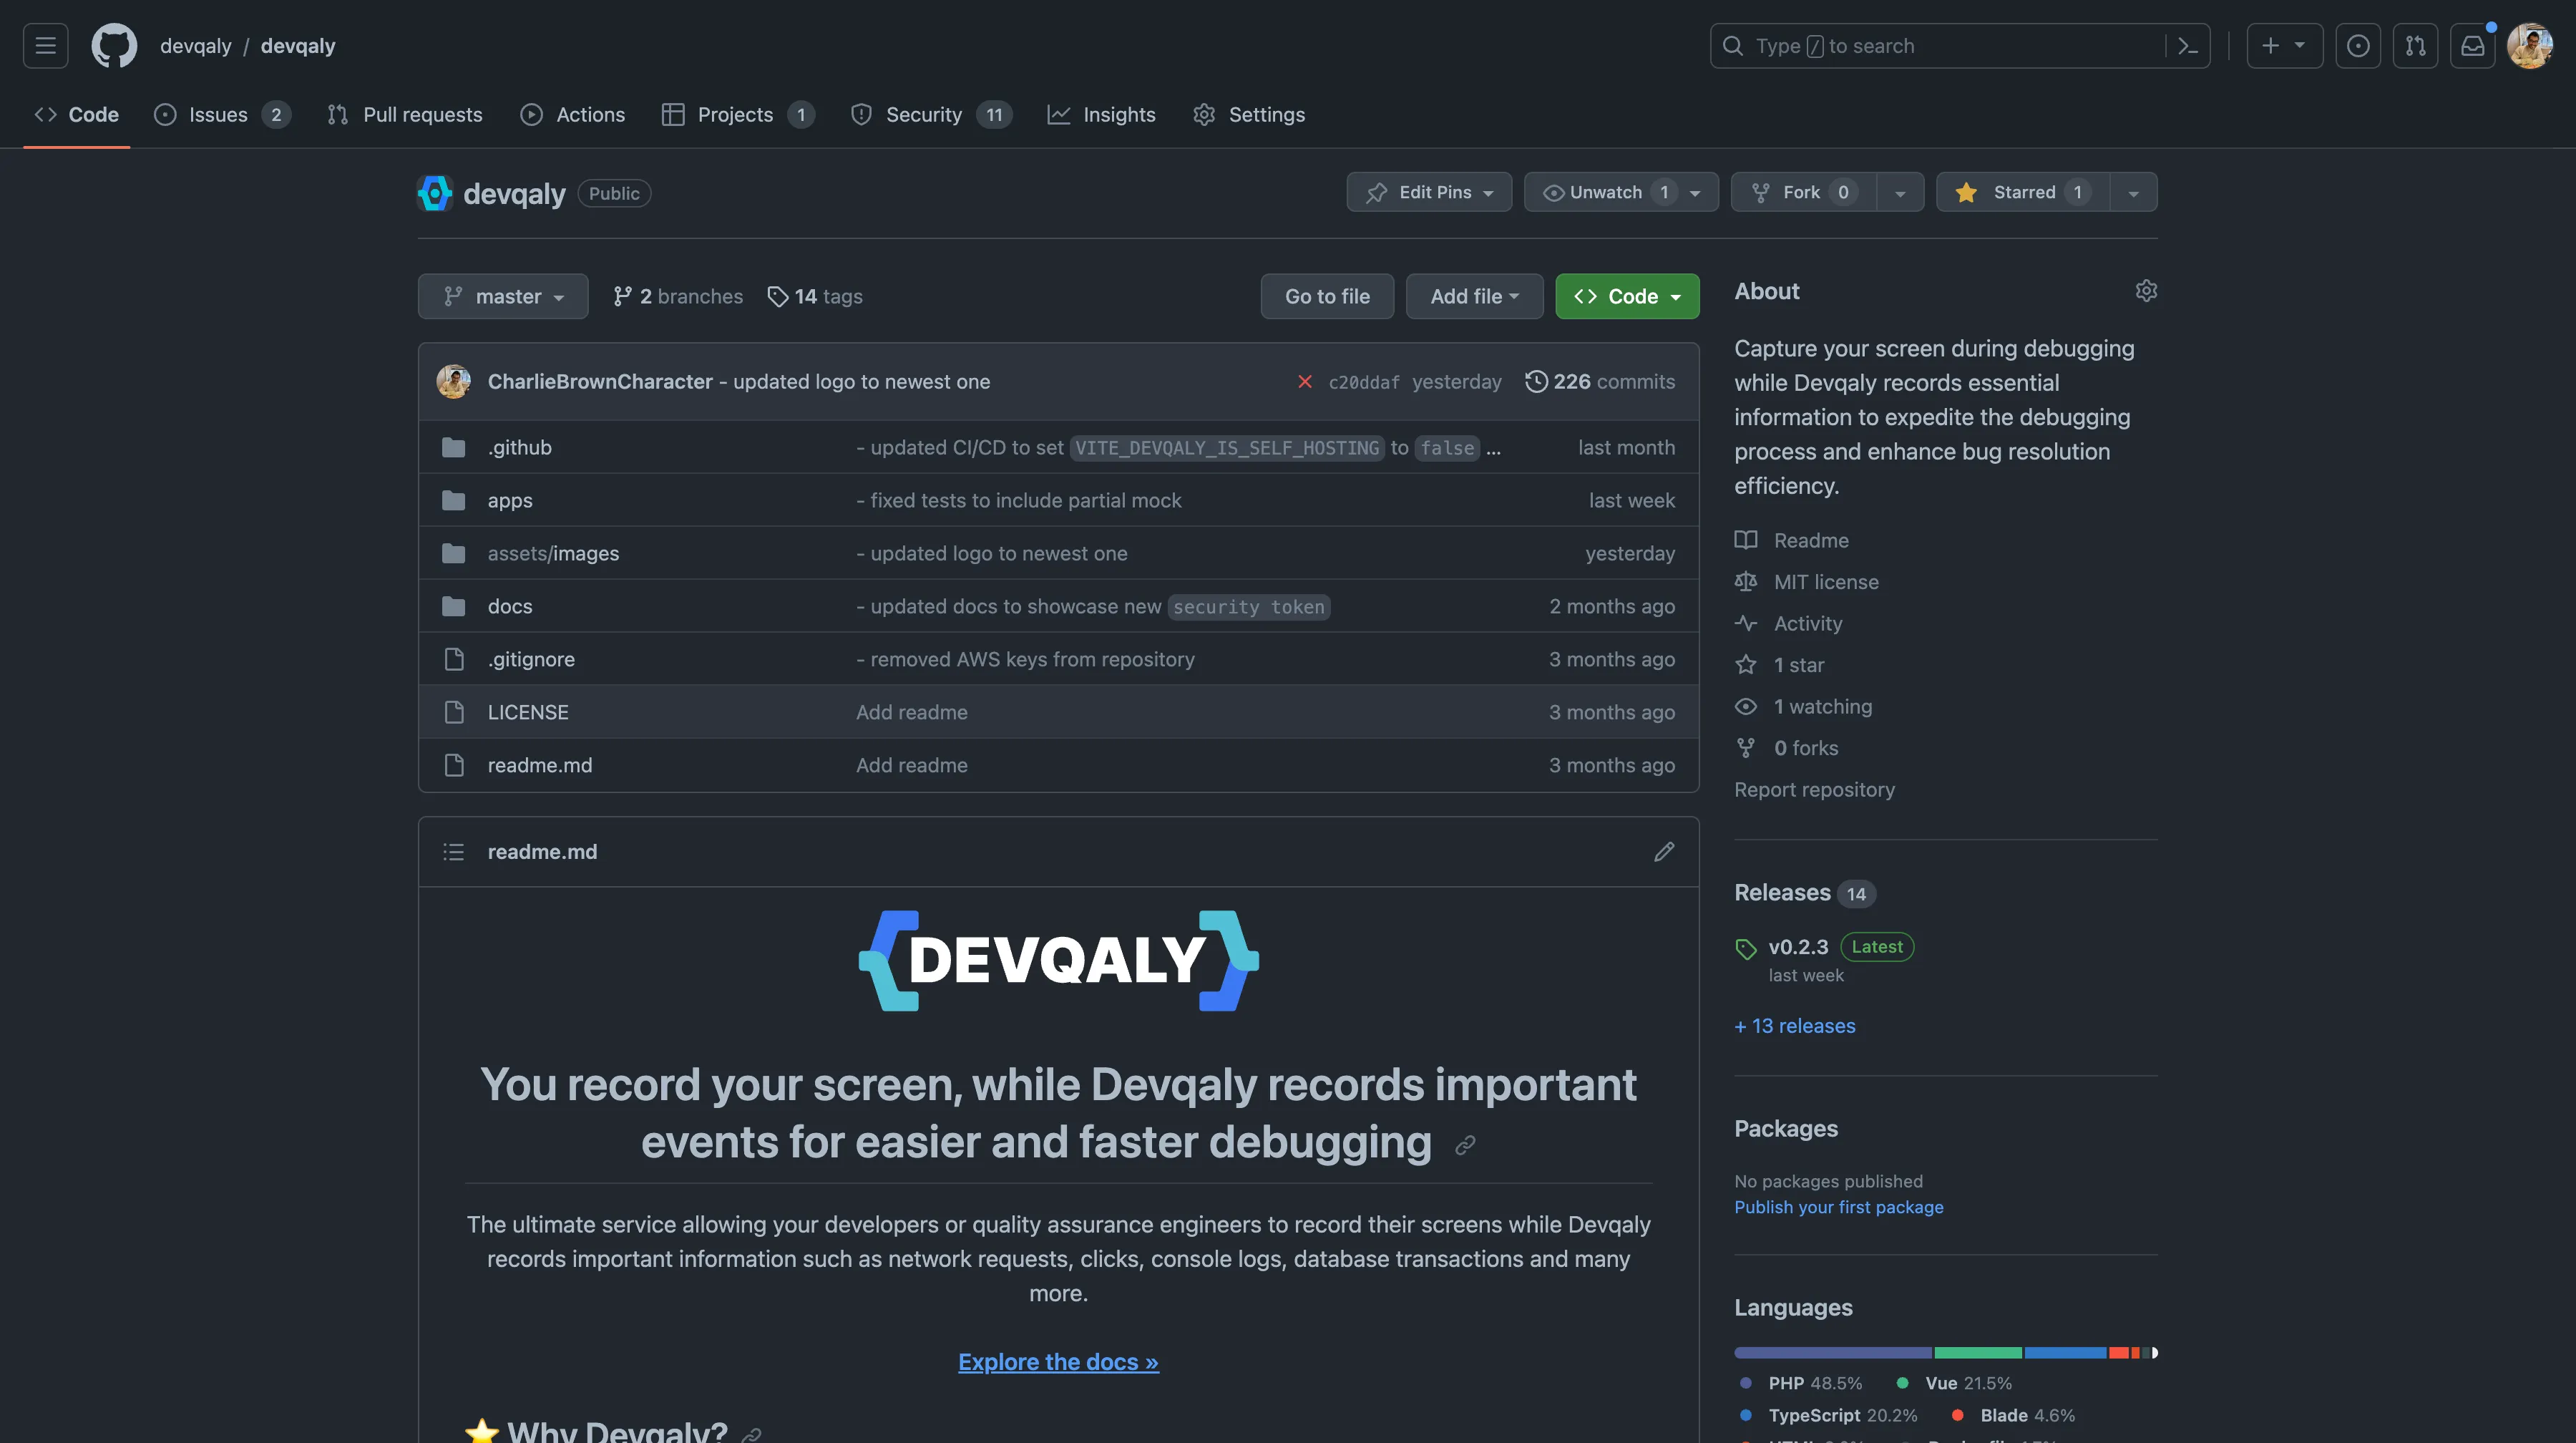Open the readme table of contents icon

pyautogui.click(x=453, y=851)
